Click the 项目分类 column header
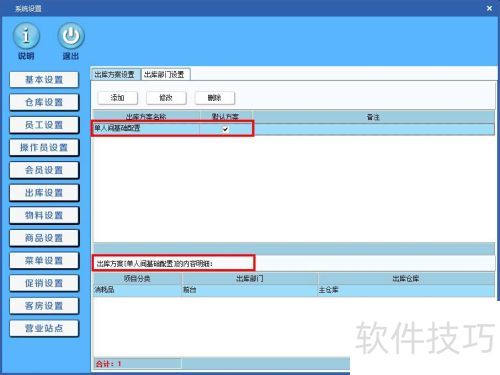 point(137,279)
